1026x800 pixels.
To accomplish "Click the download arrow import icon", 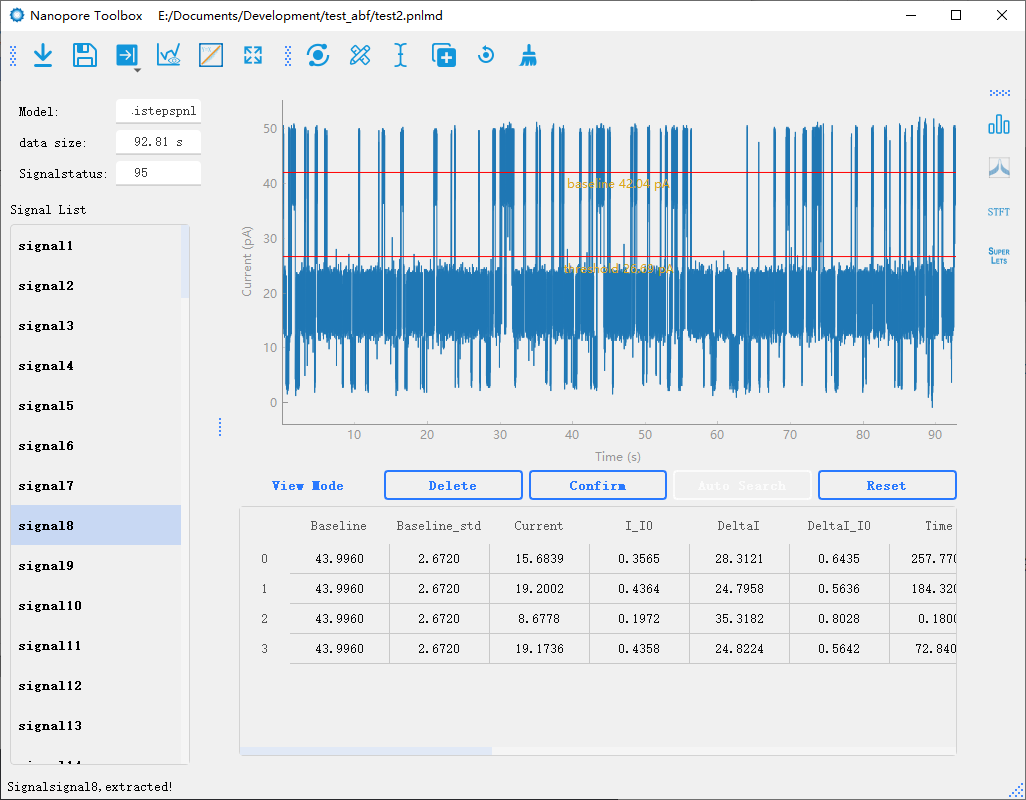I will [x=43, y=56].
